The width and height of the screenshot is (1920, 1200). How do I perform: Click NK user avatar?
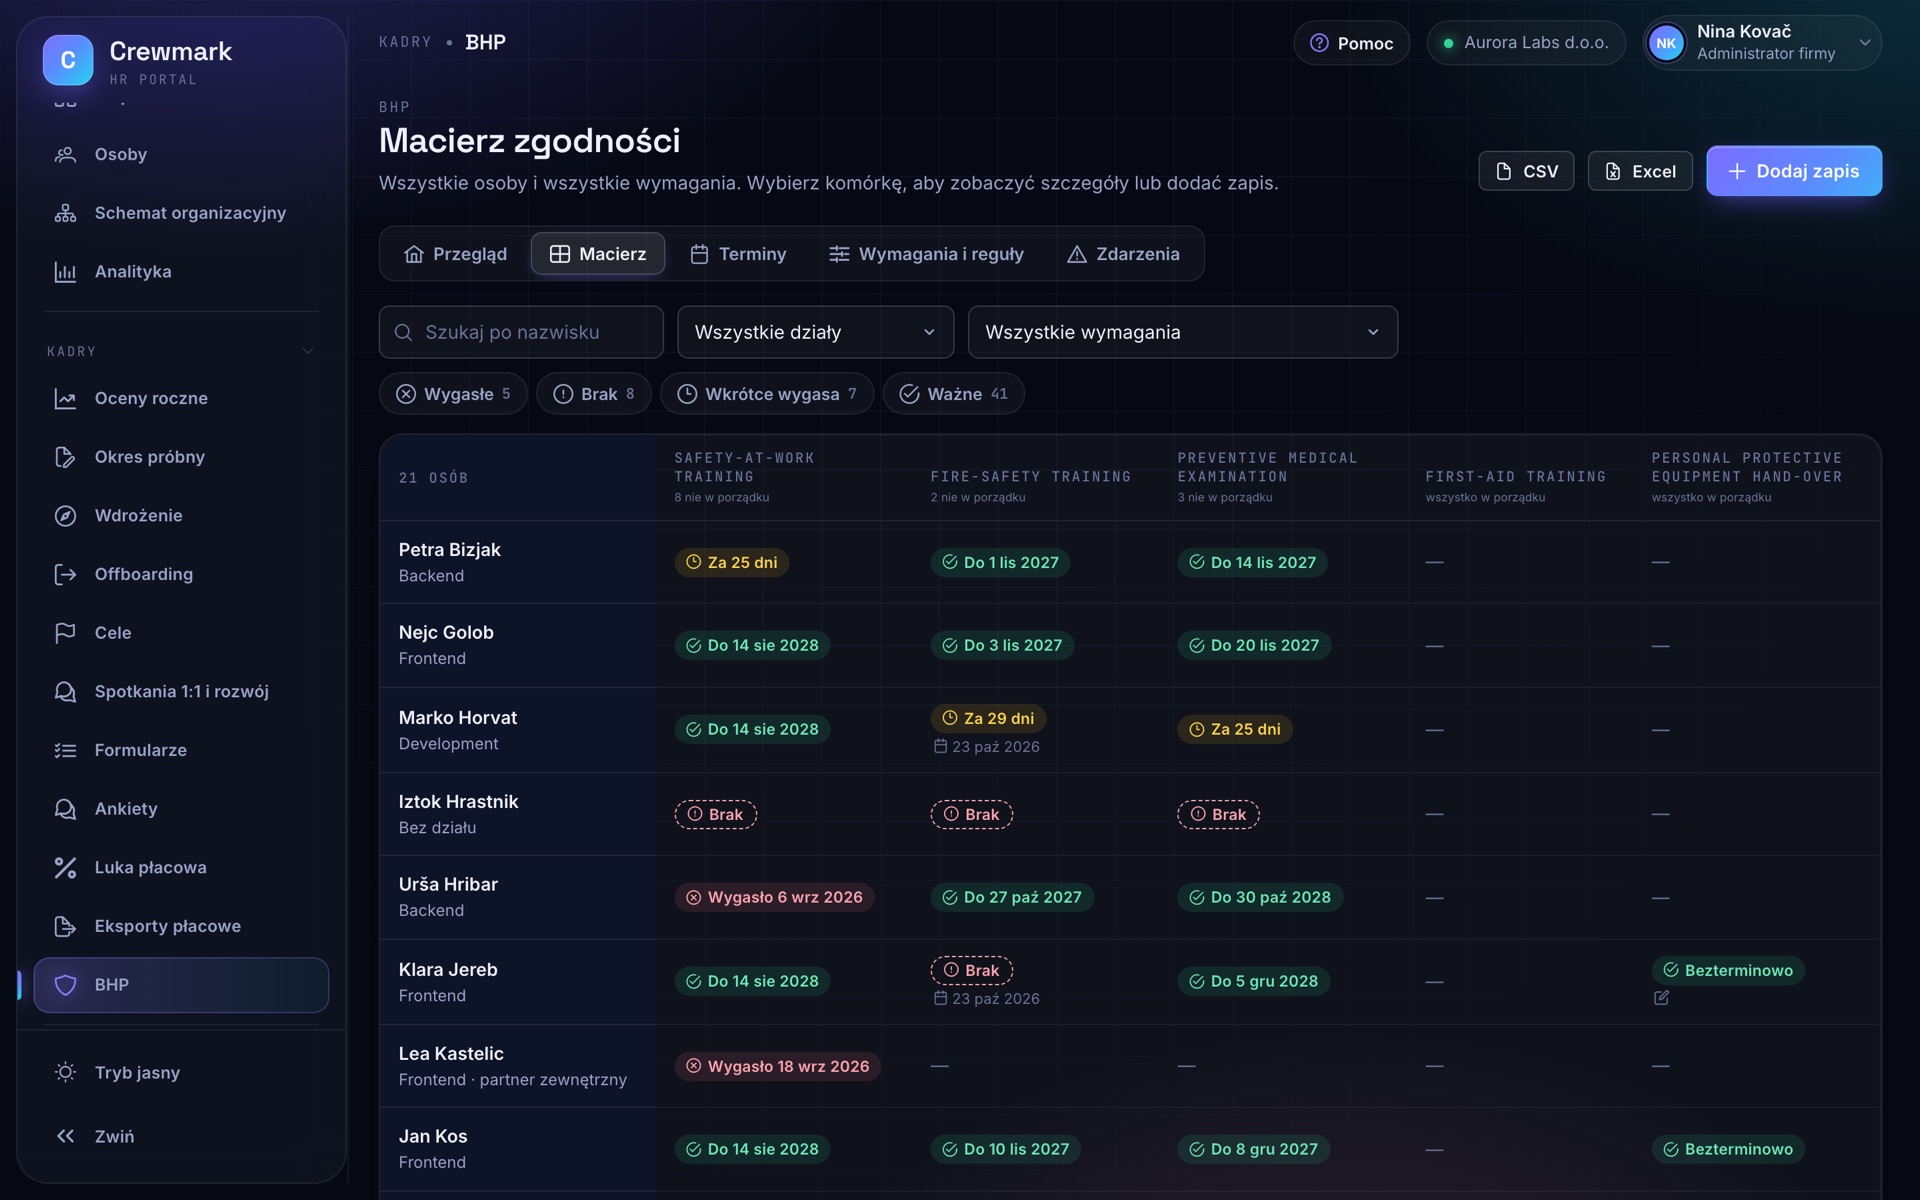point(1666,43)
